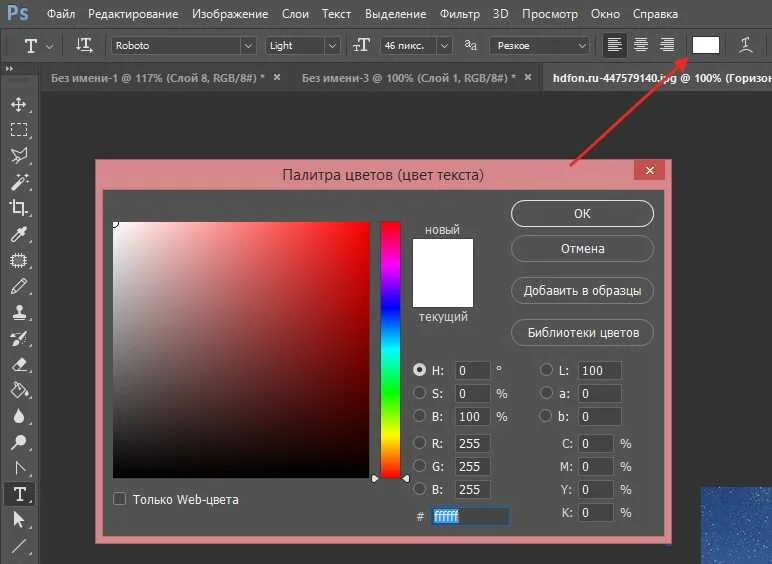
Task: Click the vertical hue slider strip
Action: point(390,350)
